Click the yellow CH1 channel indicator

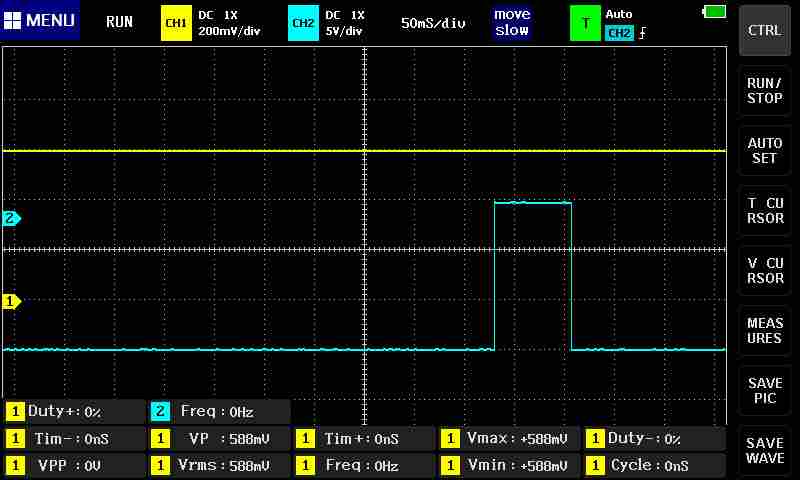click(175, 22)
